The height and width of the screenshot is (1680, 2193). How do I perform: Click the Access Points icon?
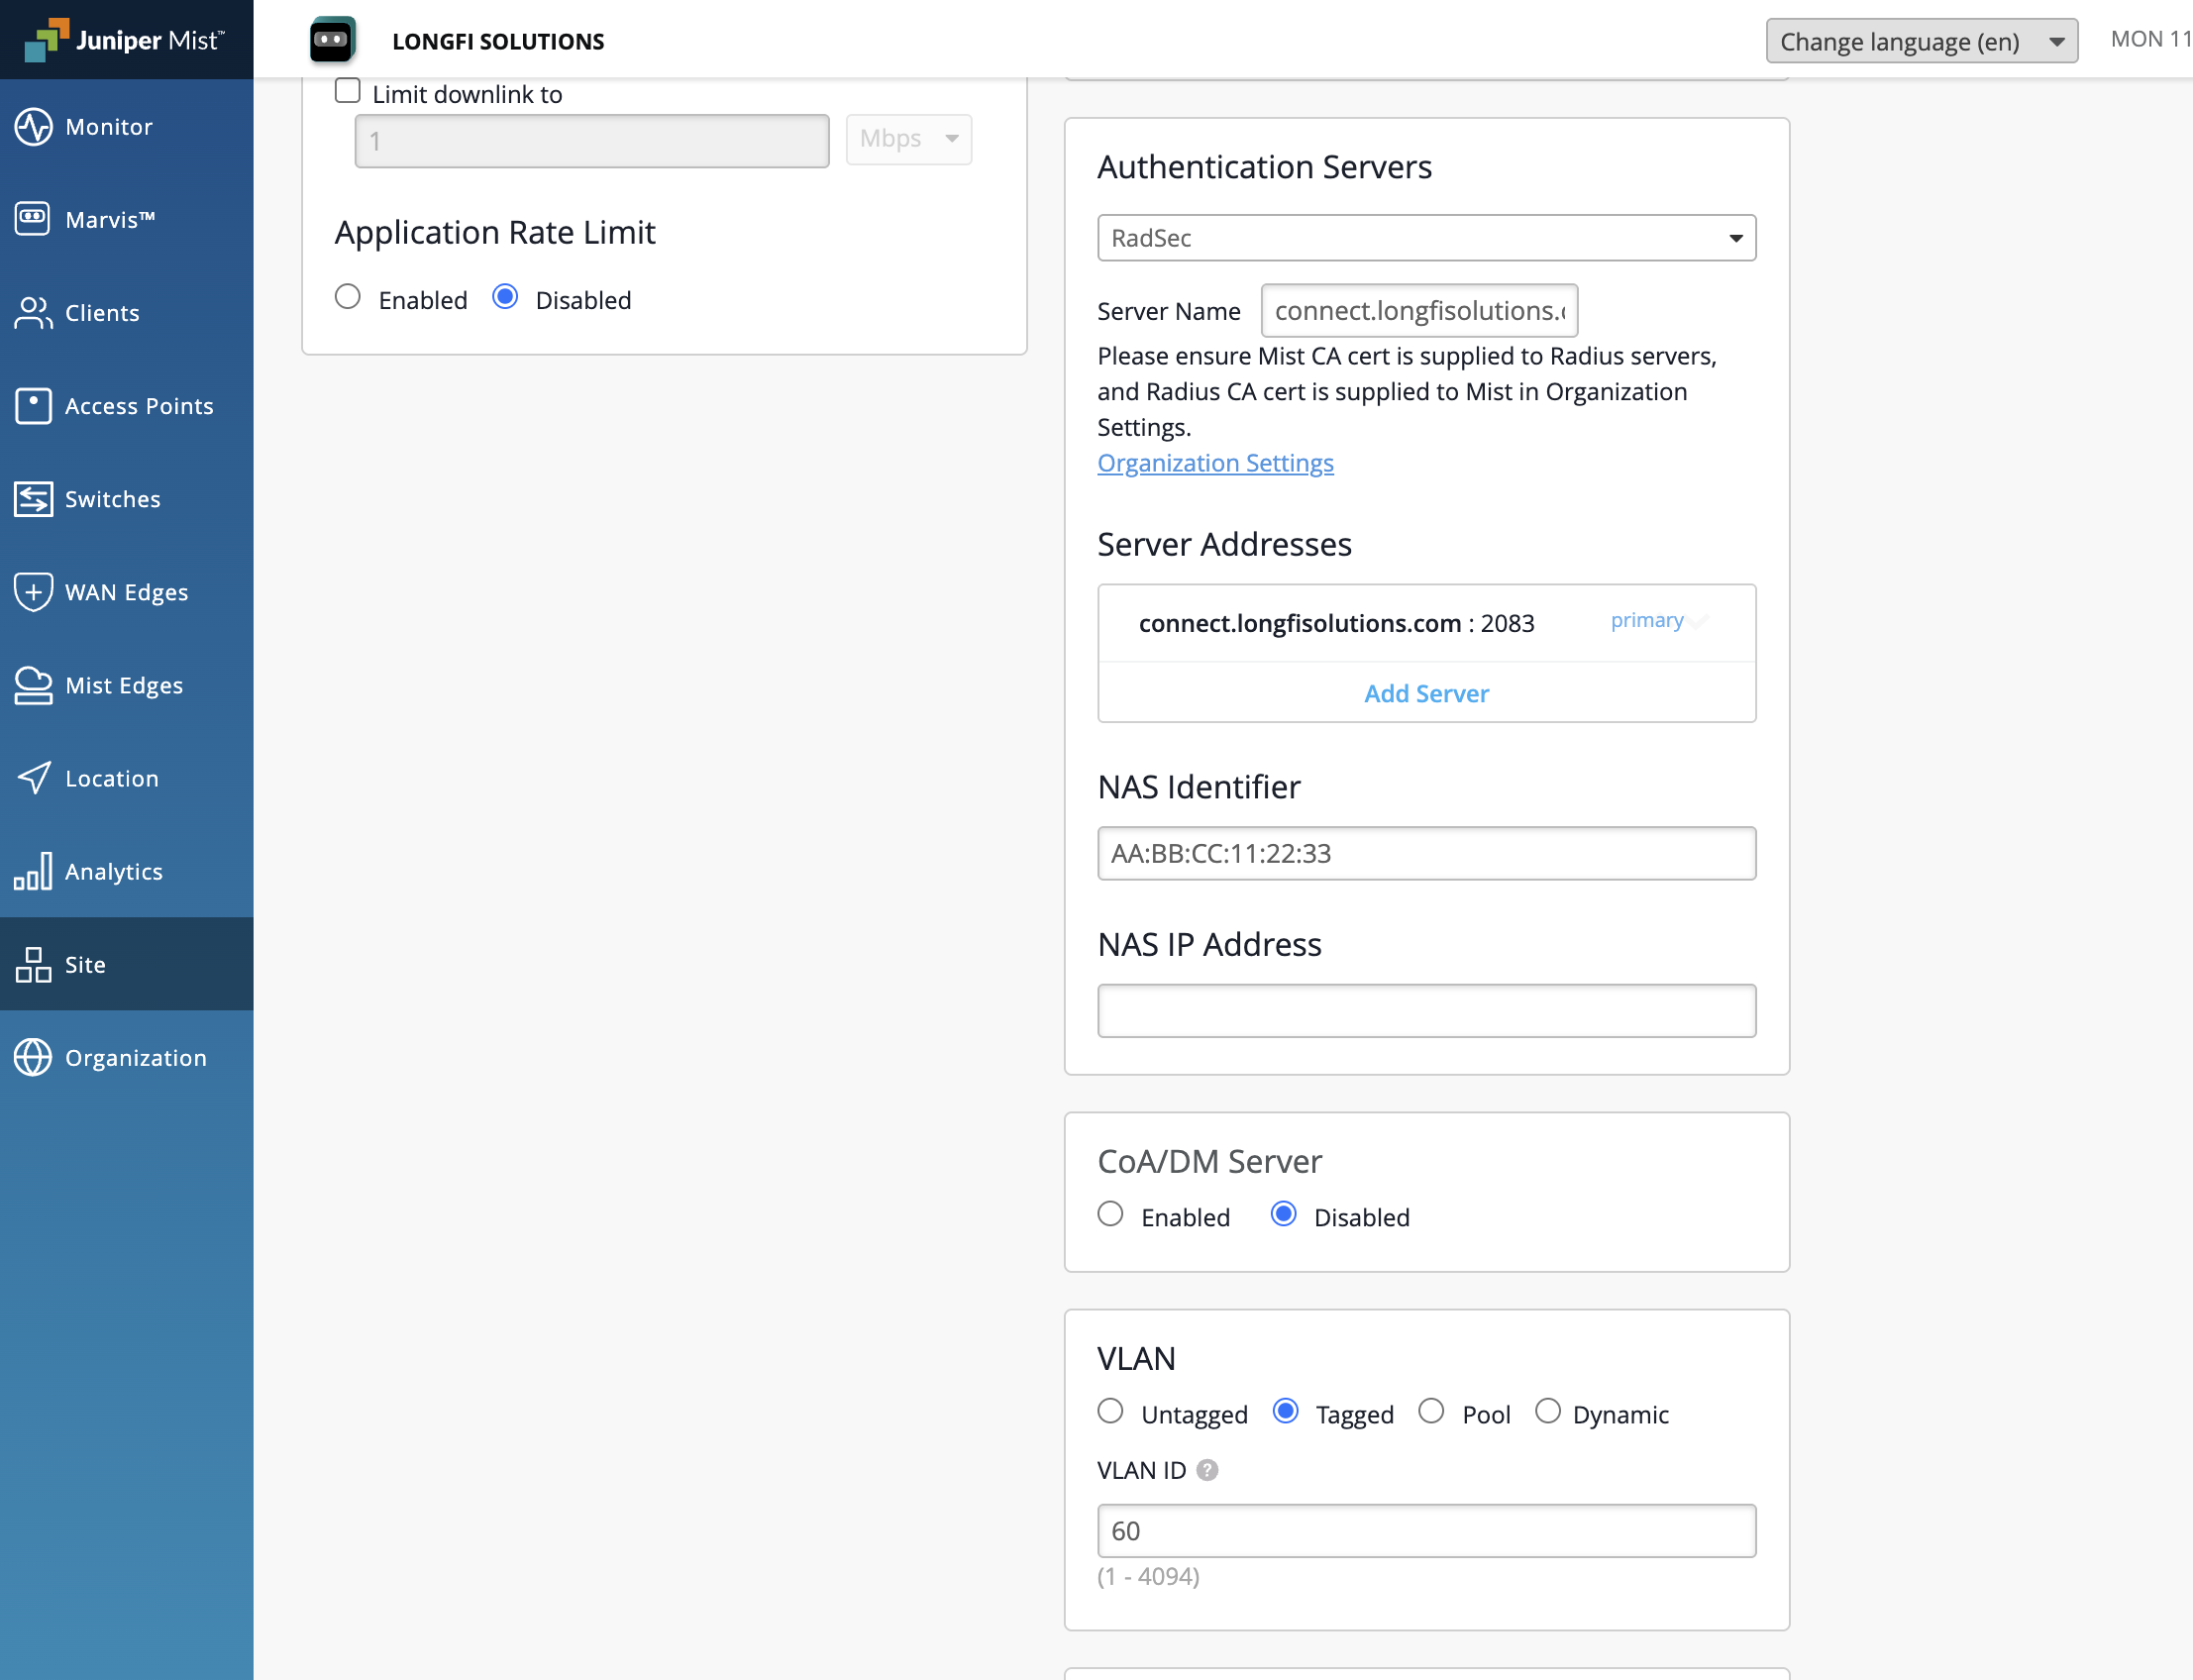click(x=33, y=406)
